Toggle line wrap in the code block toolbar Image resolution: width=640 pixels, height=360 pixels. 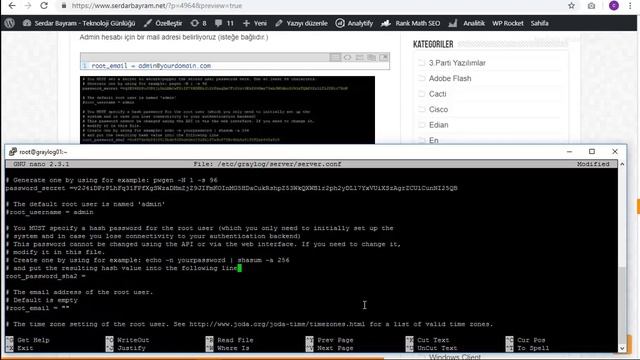pos(359,58)
